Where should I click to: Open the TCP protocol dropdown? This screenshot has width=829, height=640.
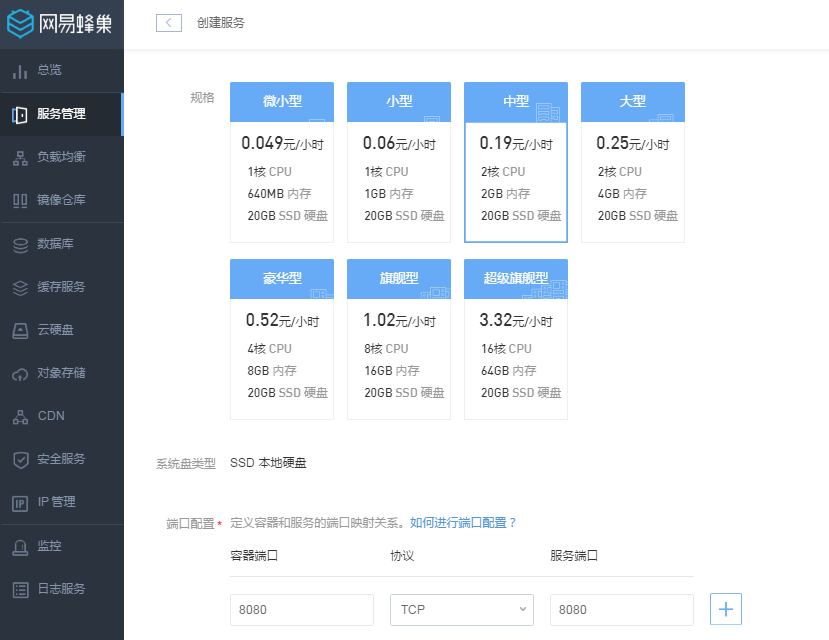pyautogui.click(x=461, y=609)
